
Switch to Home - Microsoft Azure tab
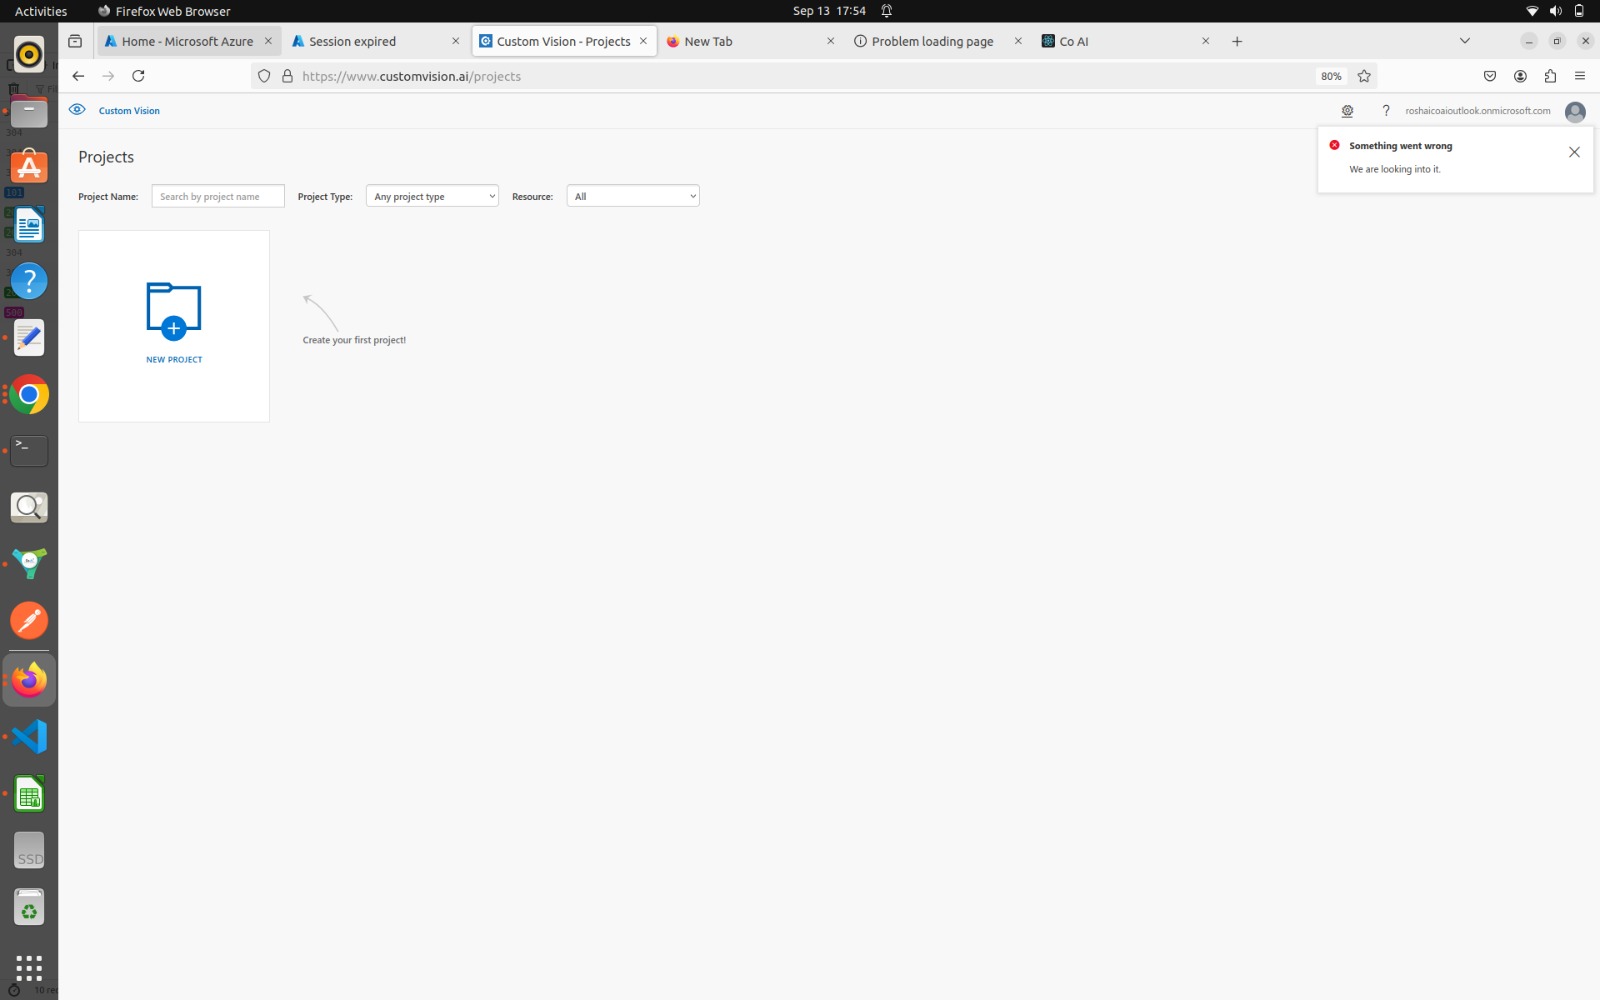pyautogui.click(x=187, y=41)
